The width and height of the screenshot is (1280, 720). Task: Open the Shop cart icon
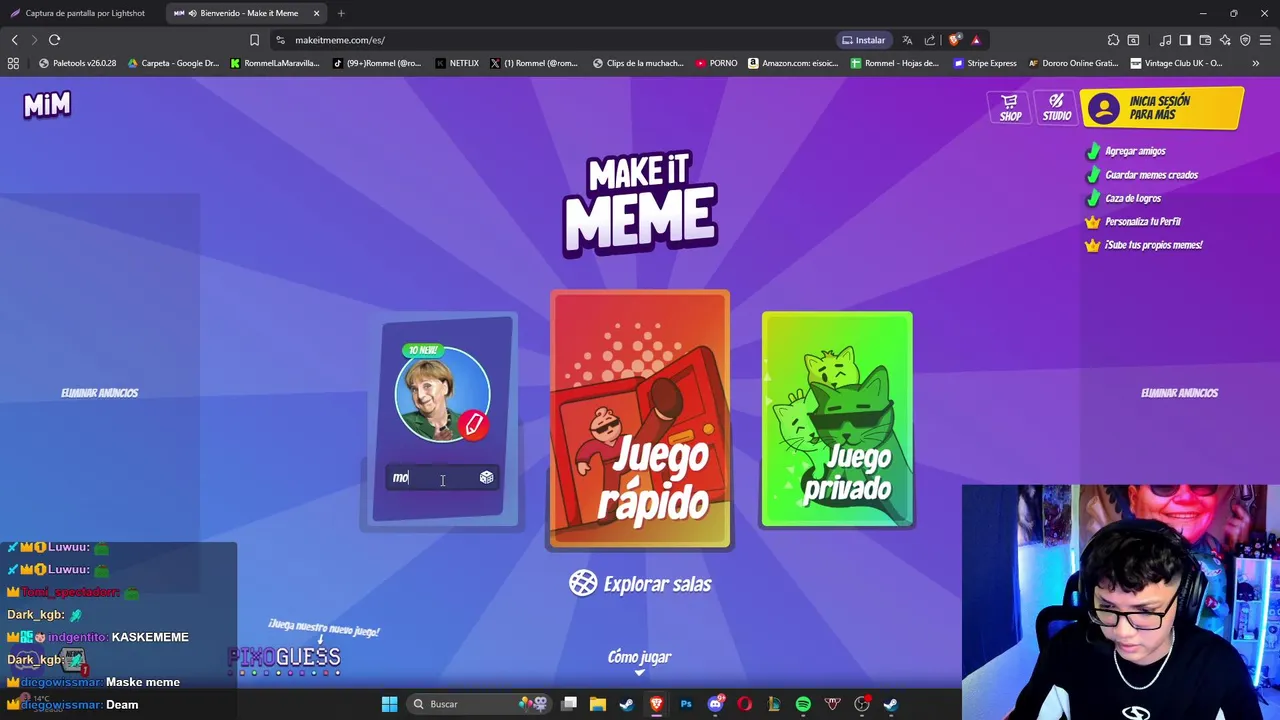tap(1010, 108)
